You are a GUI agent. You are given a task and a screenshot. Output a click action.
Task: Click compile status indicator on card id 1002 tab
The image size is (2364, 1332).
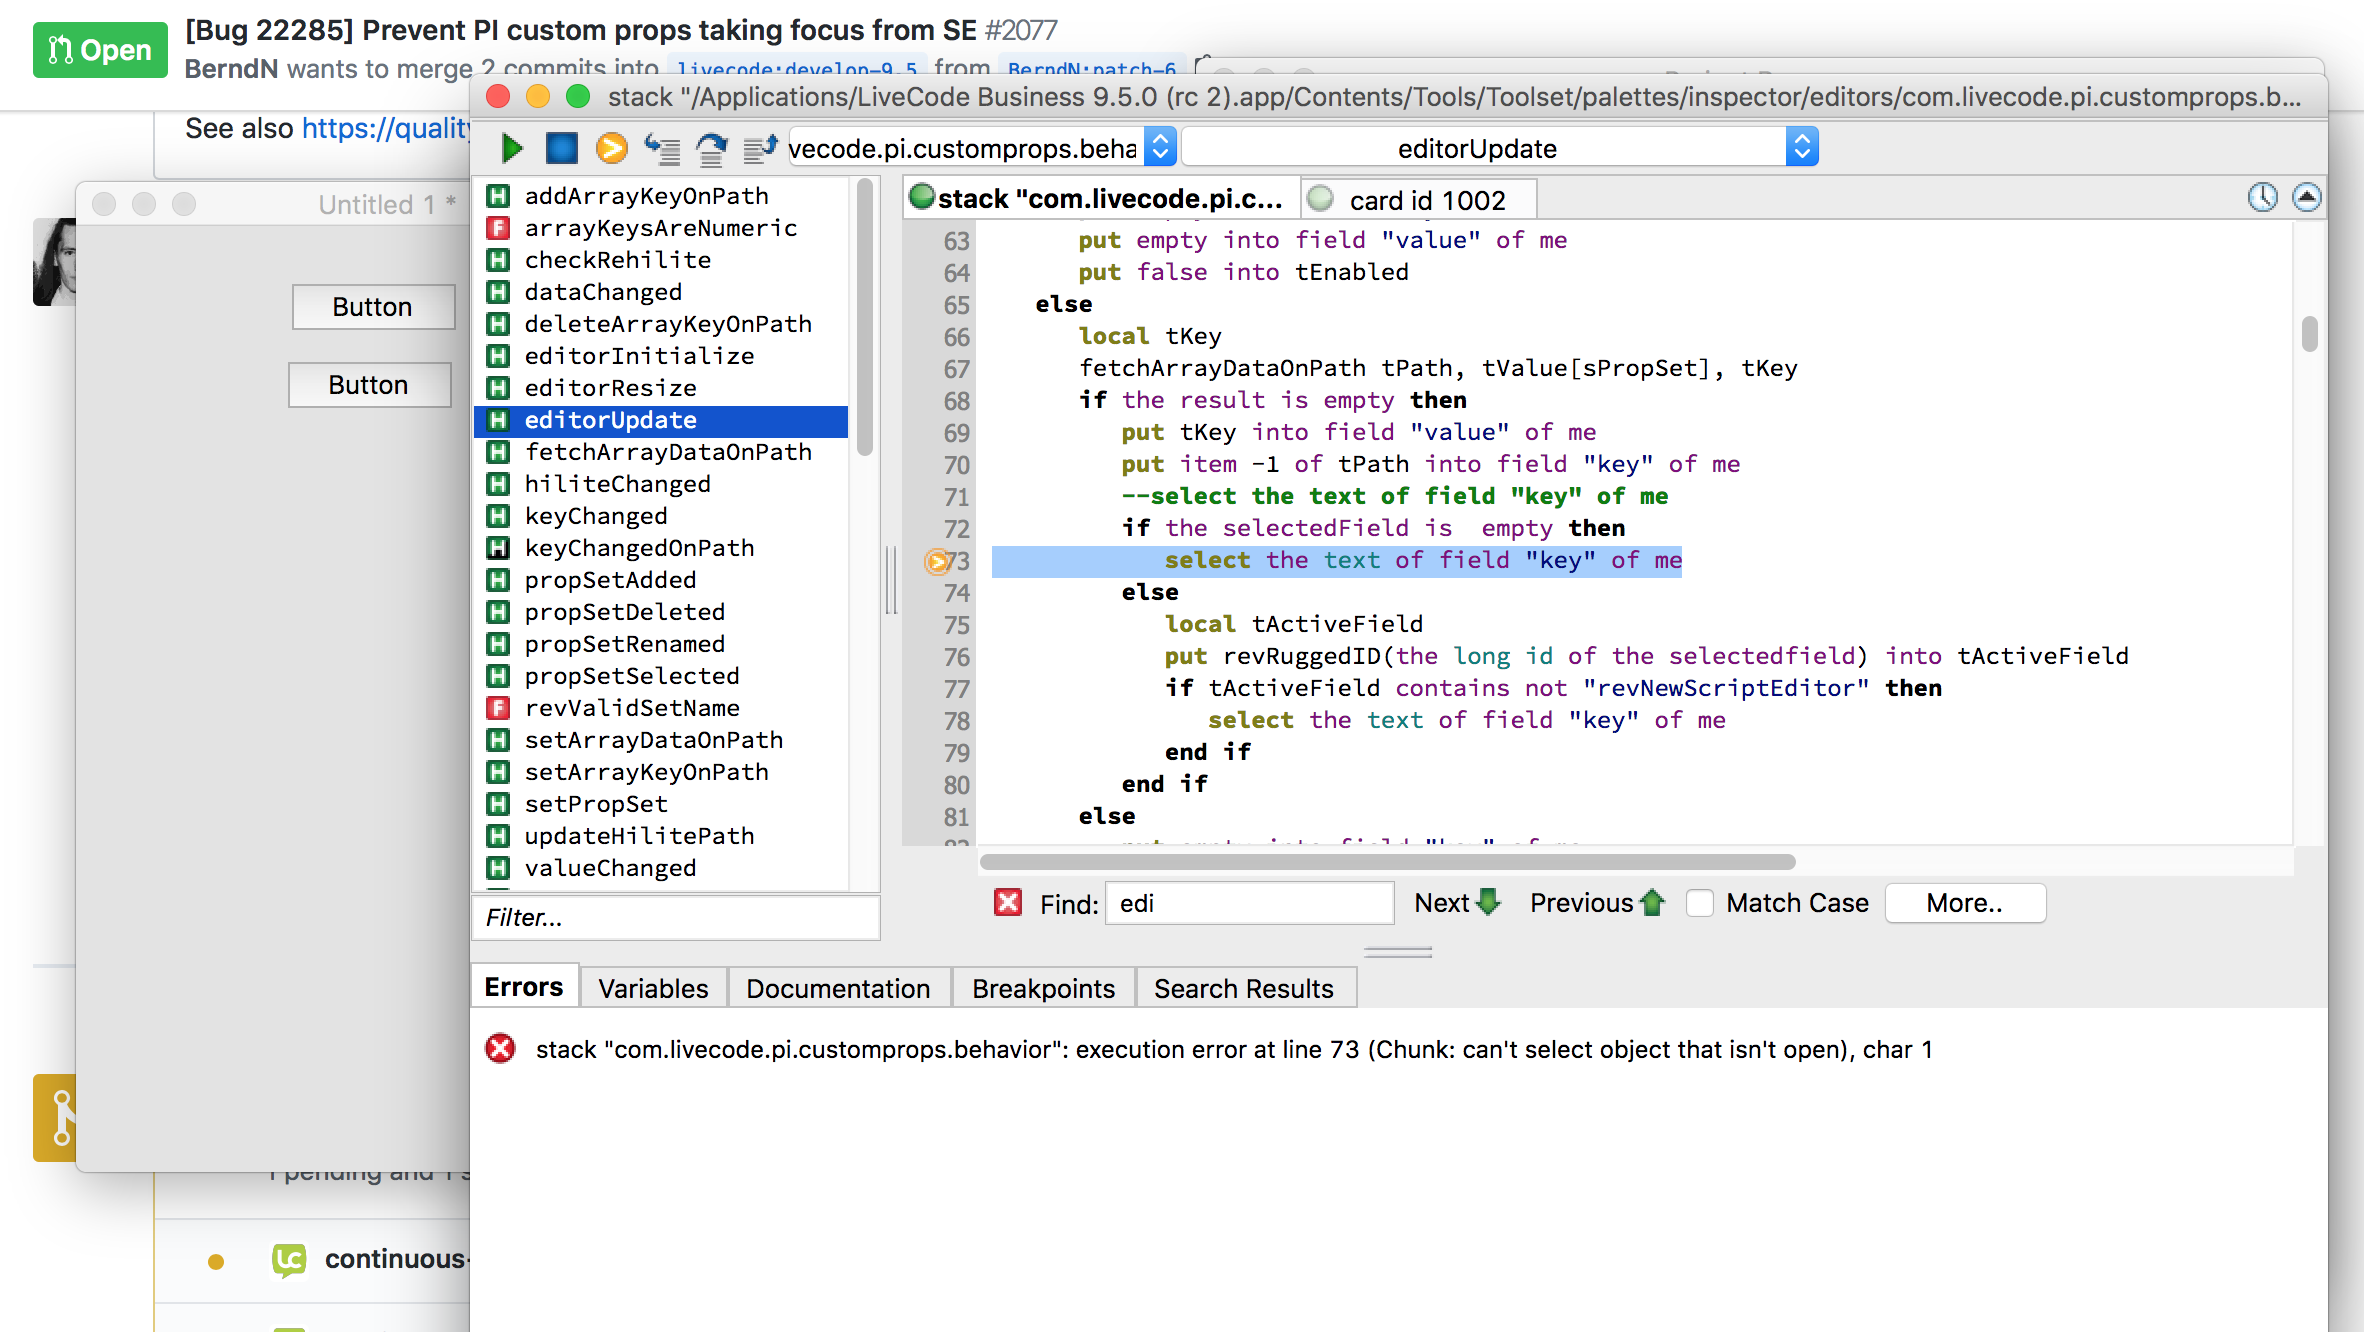tap(1320, 199)
